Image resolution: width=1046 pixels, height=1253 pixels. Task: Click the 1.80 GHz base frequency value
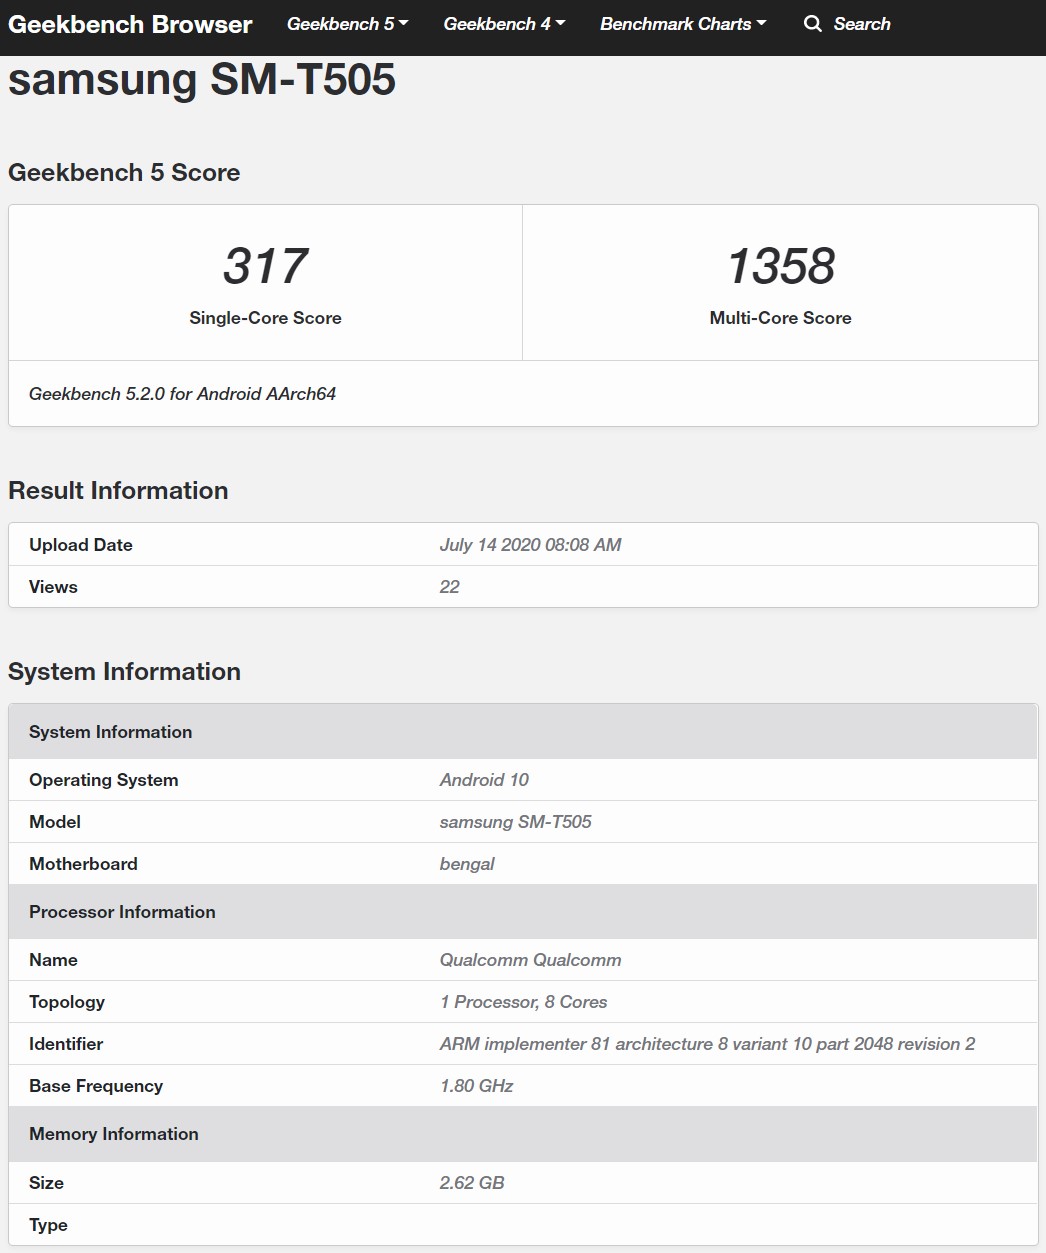pos(476,1086)
